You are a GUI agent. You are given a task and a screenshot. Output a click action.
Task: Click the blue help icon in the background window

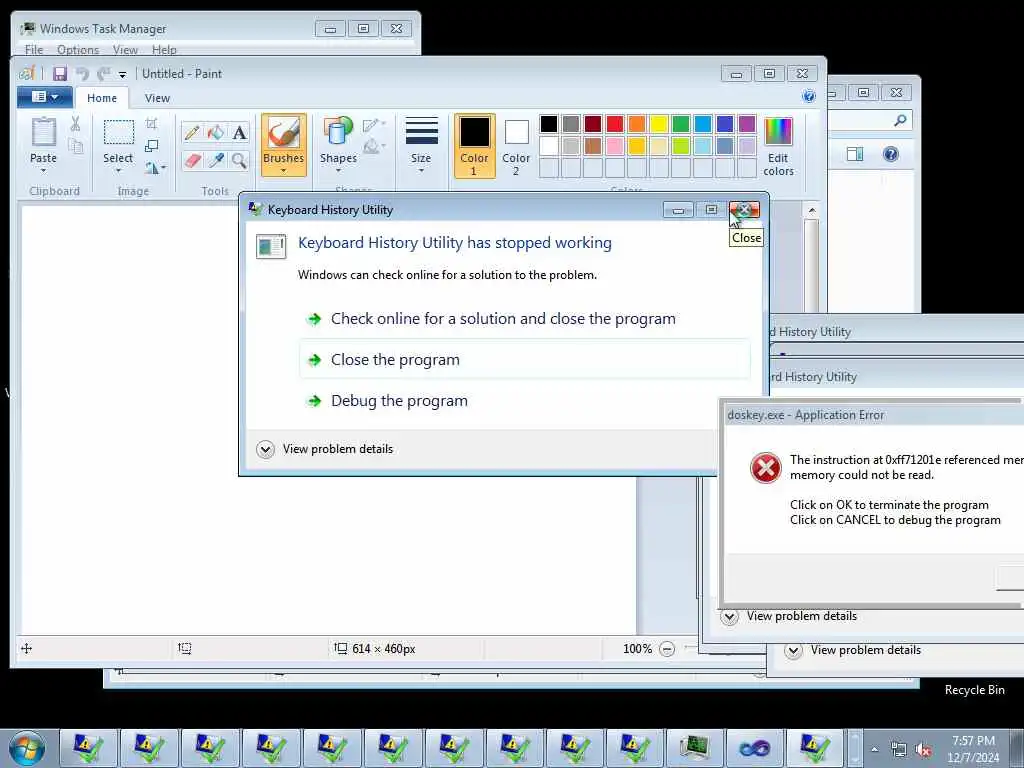[x=891, y=154]
